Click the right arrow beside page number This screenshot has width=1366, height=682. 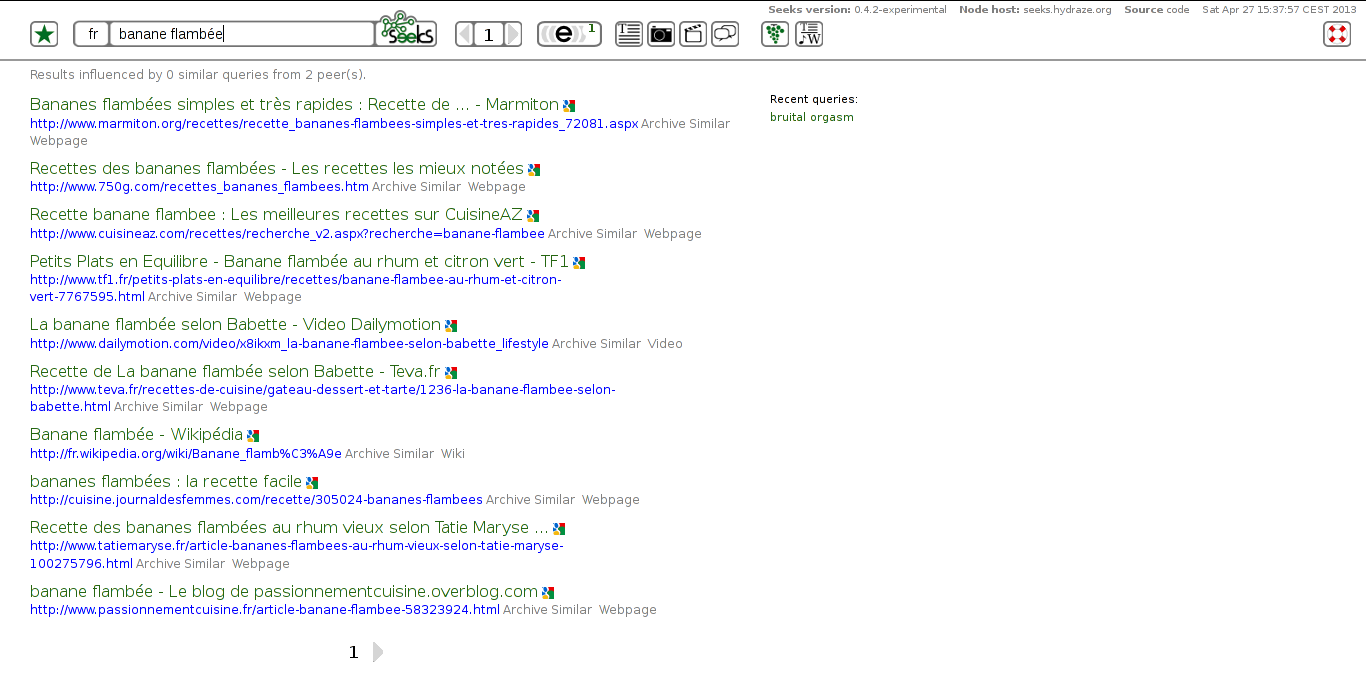tap(513, 34)
